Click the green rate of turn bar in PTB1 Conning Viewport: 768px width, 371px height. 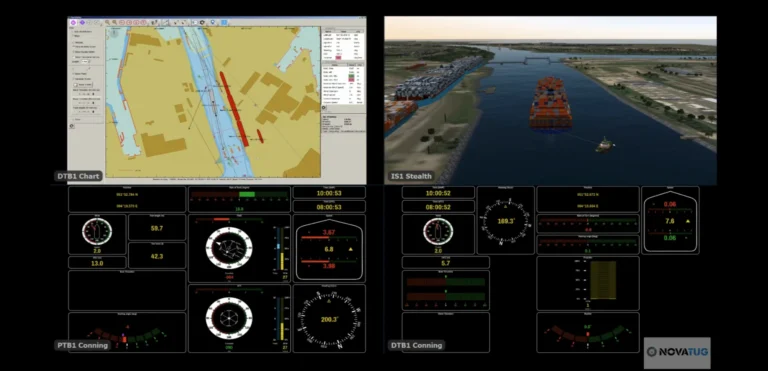247,195
